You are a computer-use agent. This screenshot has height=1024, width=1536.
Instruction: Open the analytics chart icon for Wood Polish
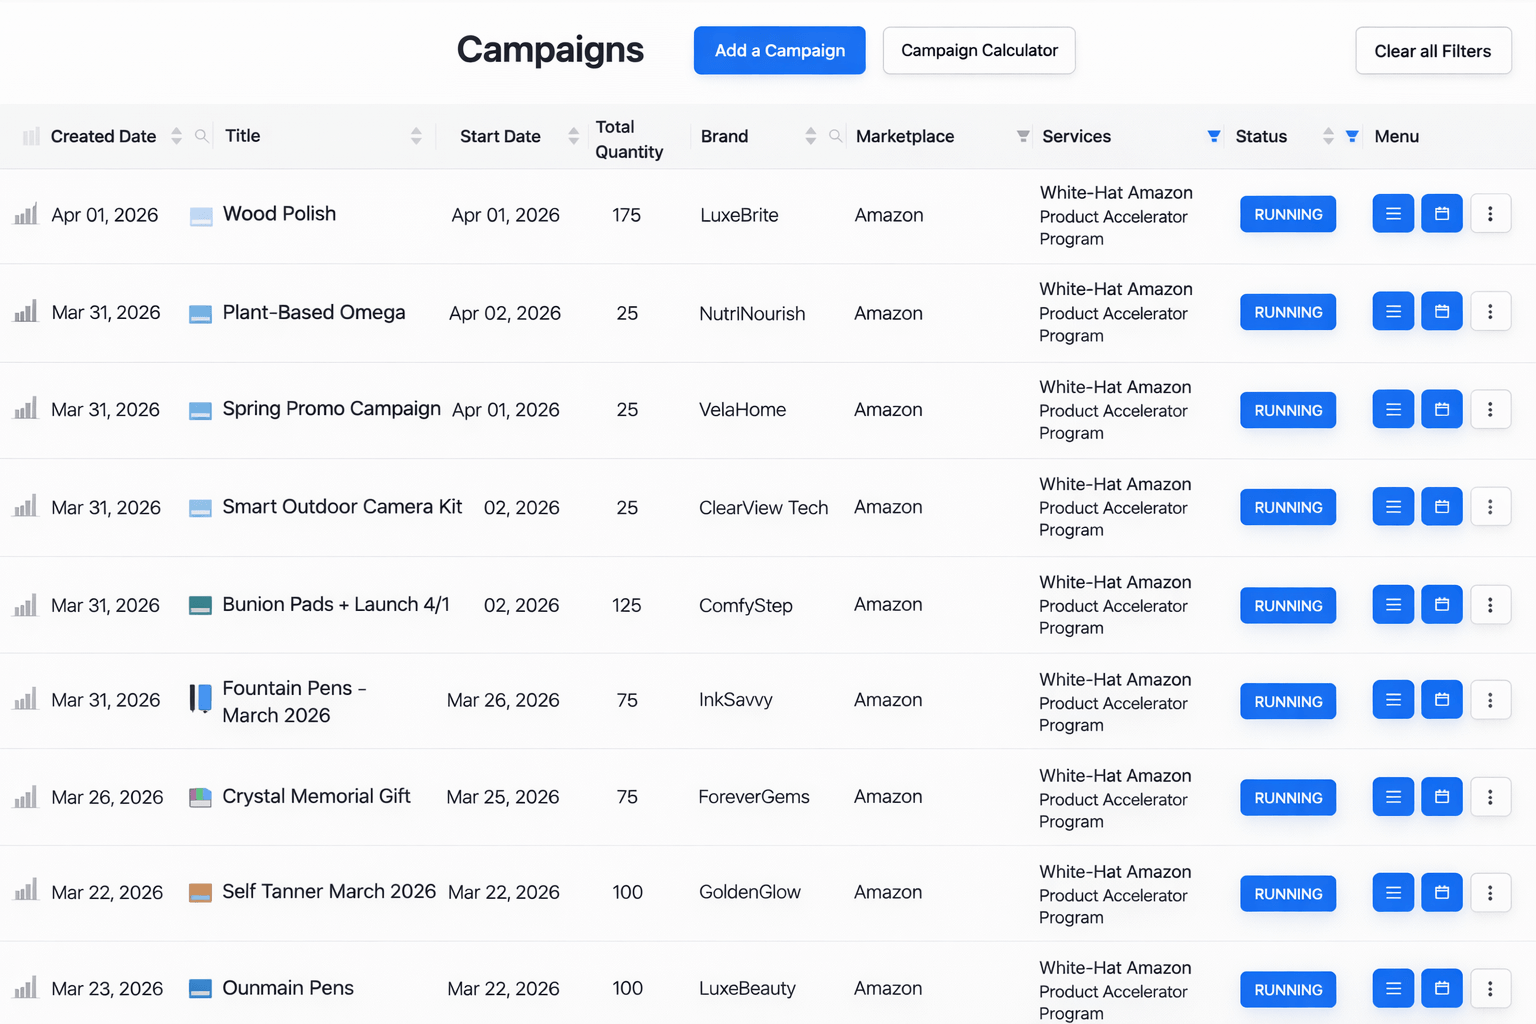(25, 213)
